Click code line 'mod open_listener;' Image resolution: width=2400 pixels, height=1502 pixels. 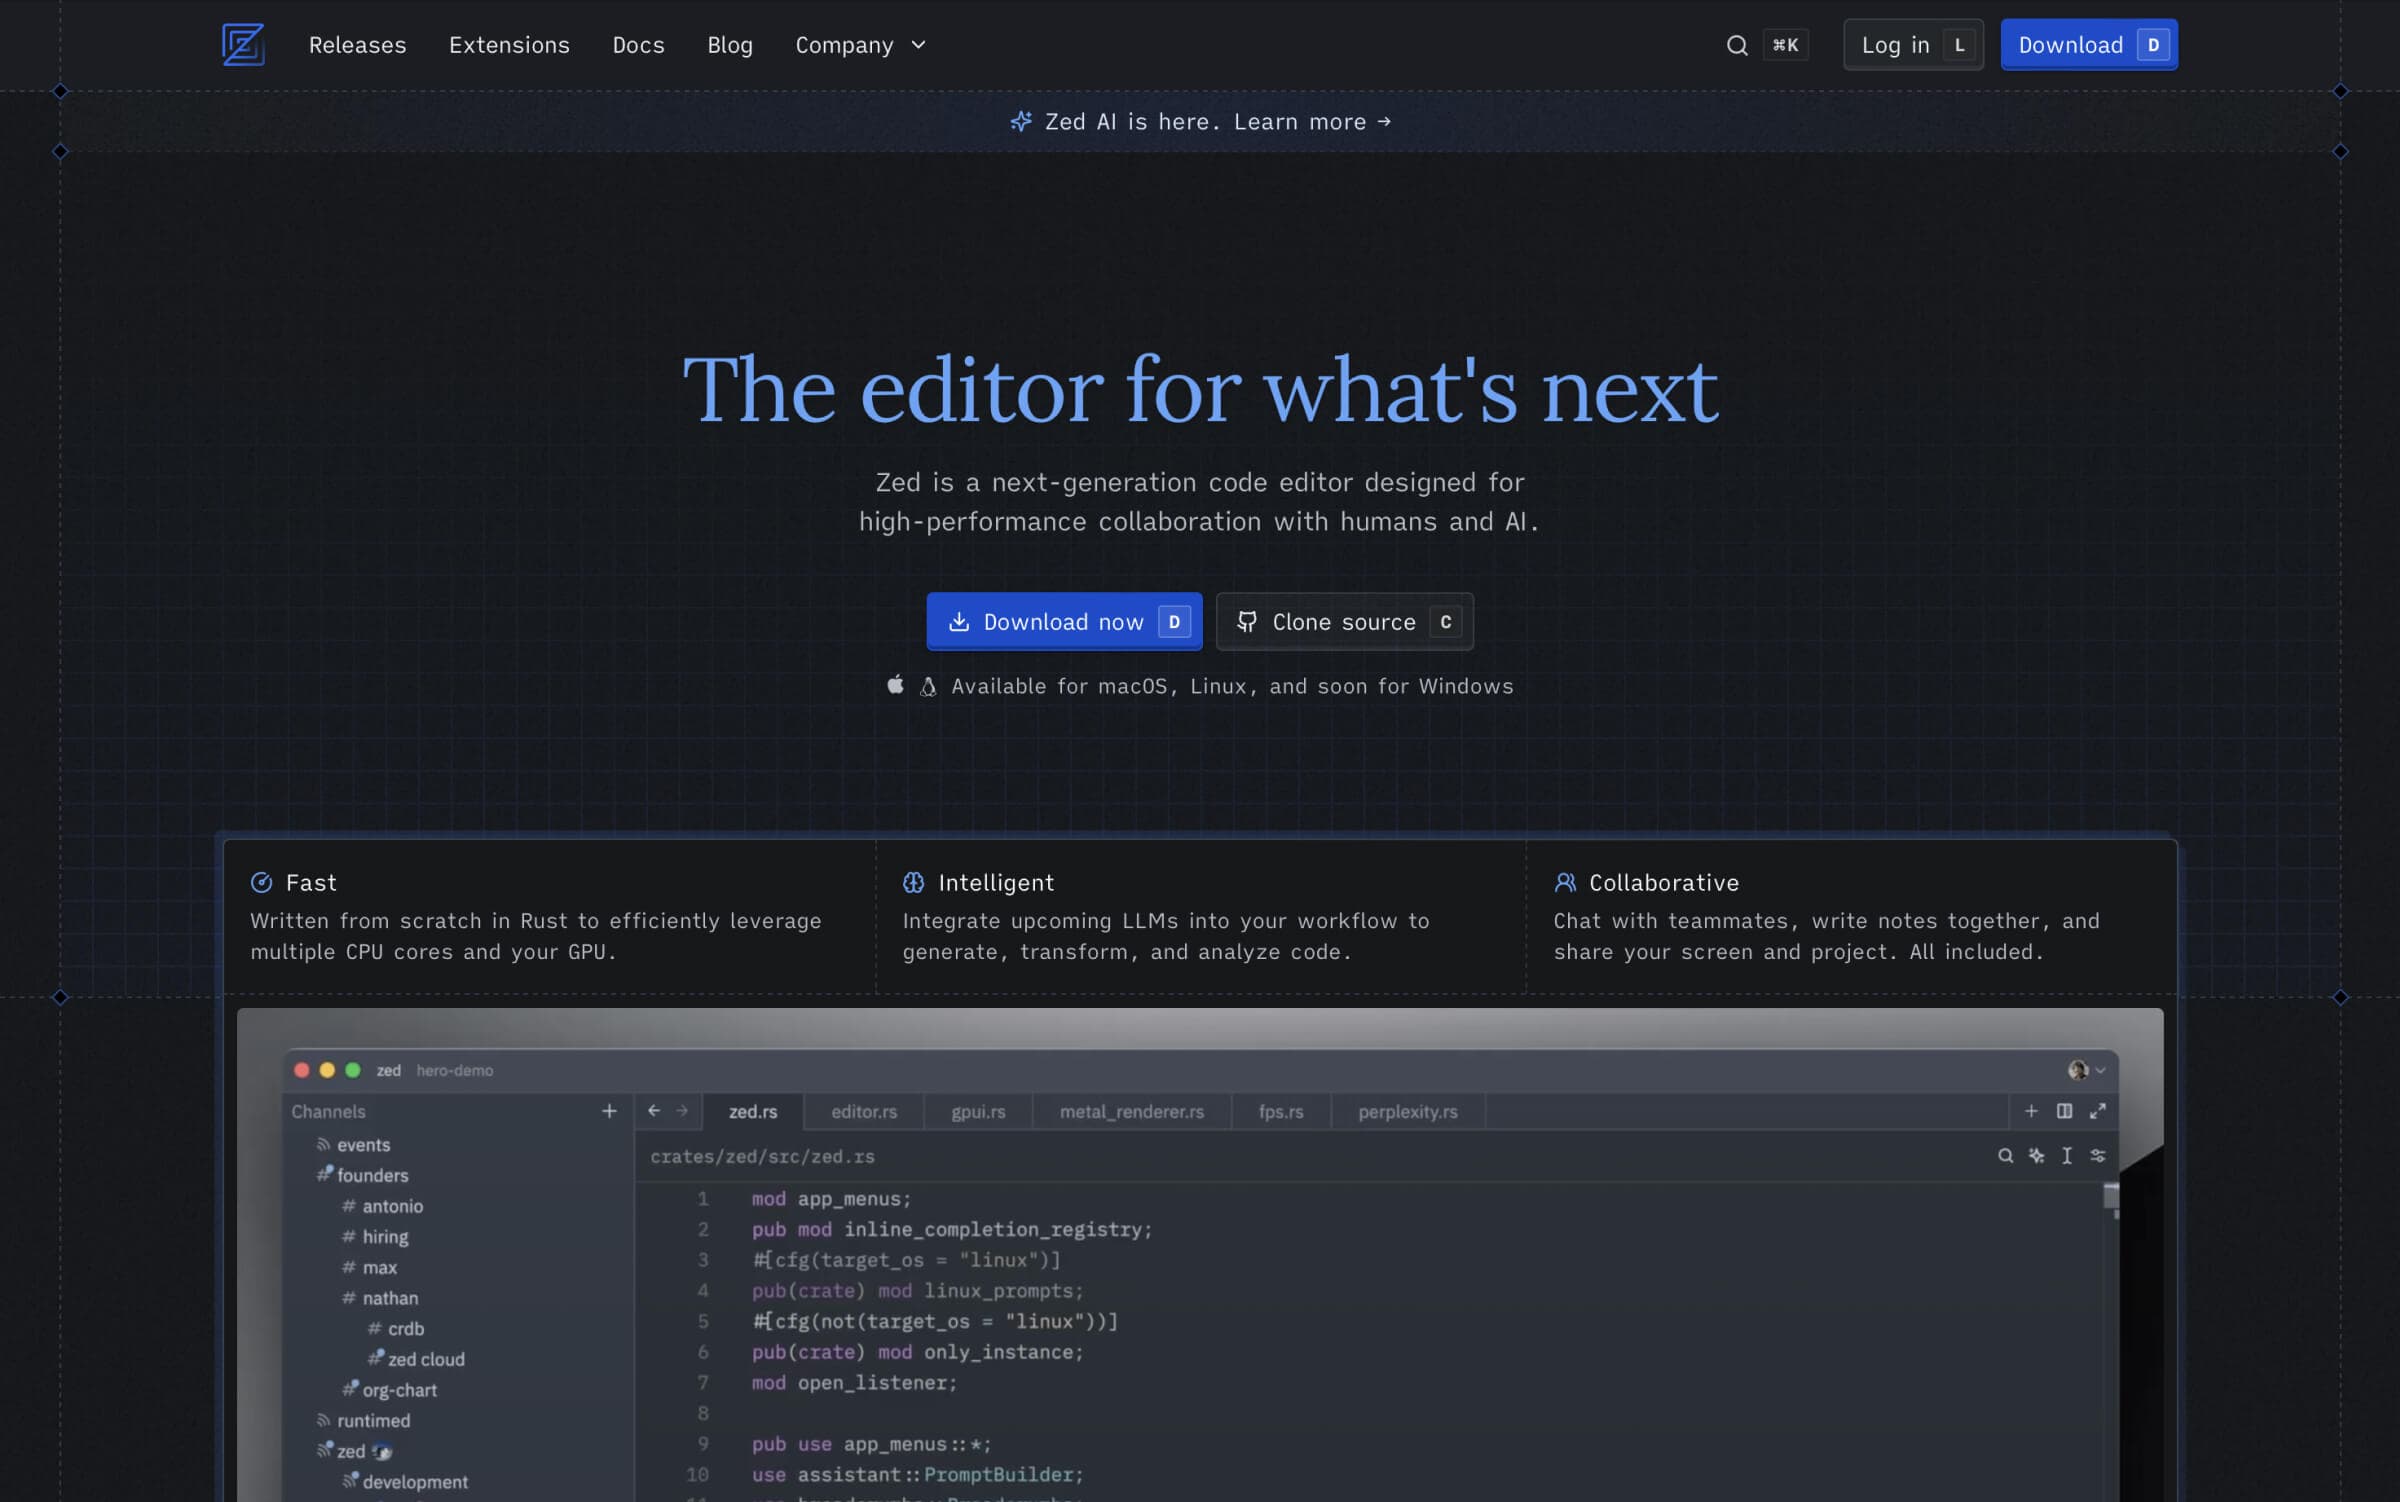tap(854, 1382)
